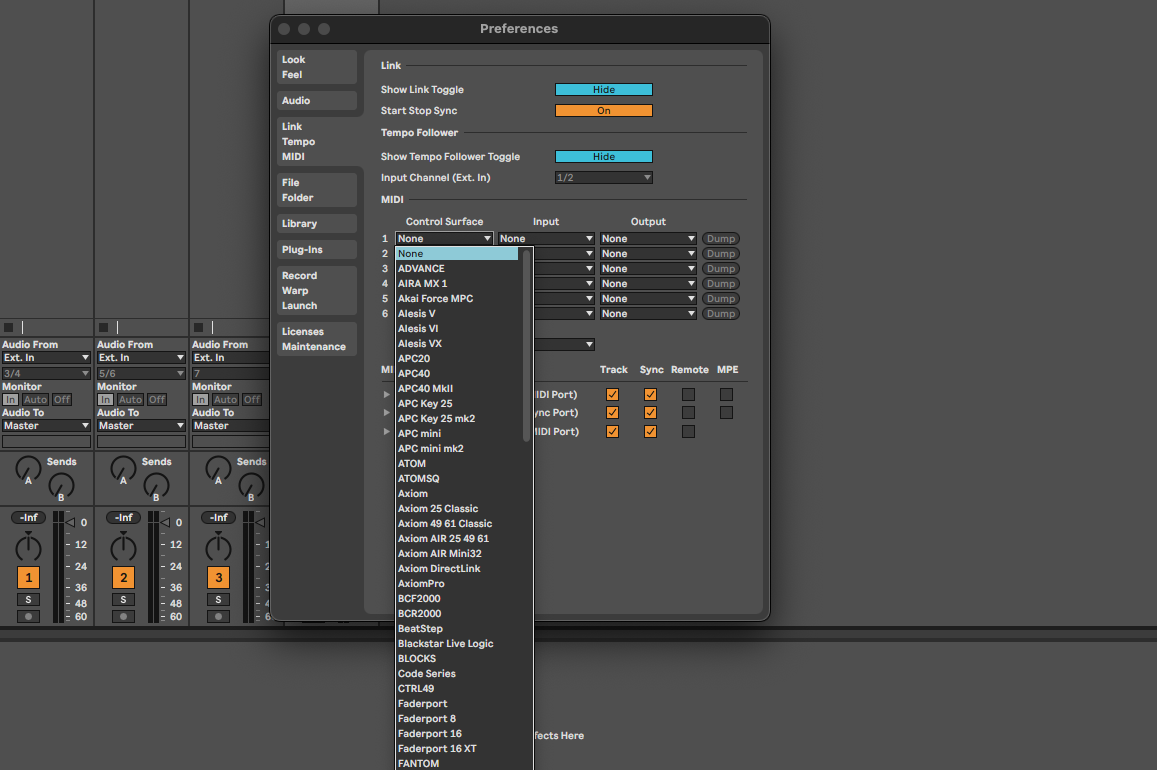The width and height of the screenshot is (1157, 770).
Task: Expand third MIDI port row triangle
Action: tap(386, 431)
